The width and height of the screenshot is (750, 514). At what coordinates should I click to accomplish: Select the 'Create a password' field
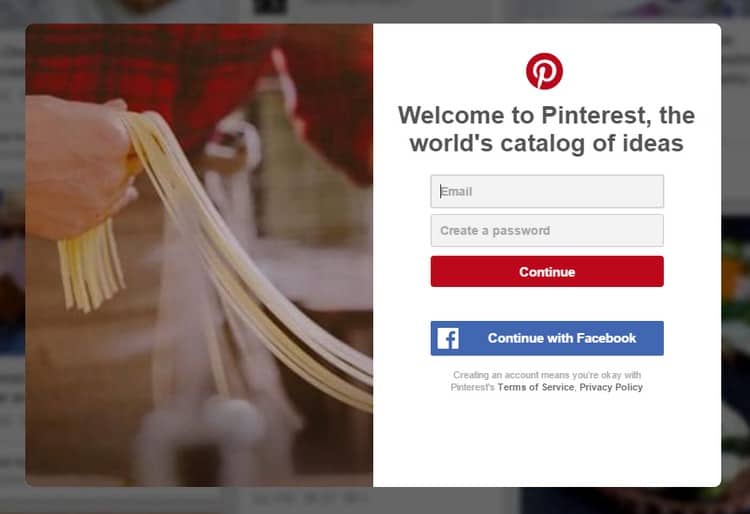[x=547, y=230]
